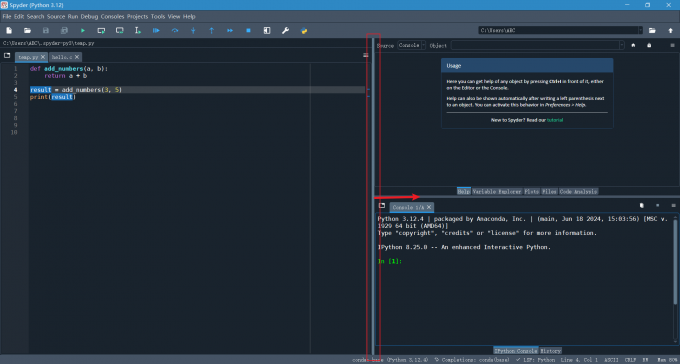The image size is (680, 364).
Task: Open the Edit menu
Action: 19,16
